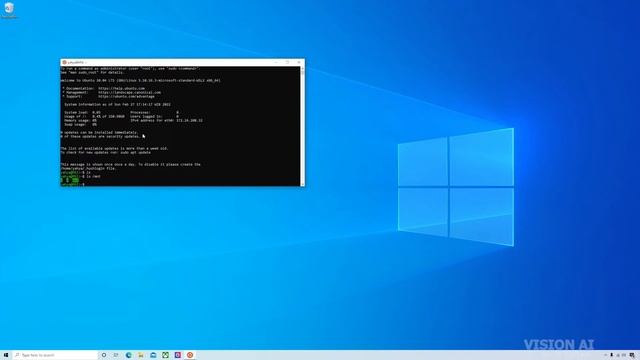This screenshot has width=640, height=360.
Task: Open the purple taskbar app icon
Action: point(178,355)
